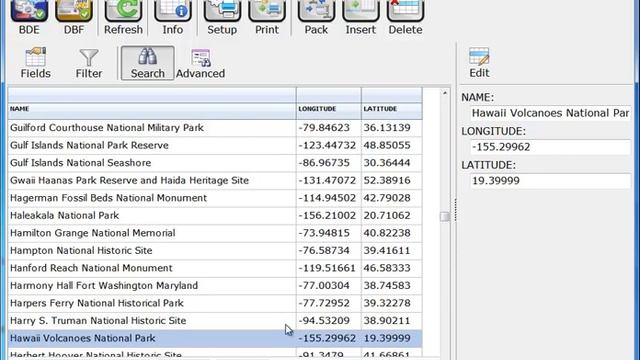
Task: Click latitude cell 52.38916
Action: tap(392, 180)
